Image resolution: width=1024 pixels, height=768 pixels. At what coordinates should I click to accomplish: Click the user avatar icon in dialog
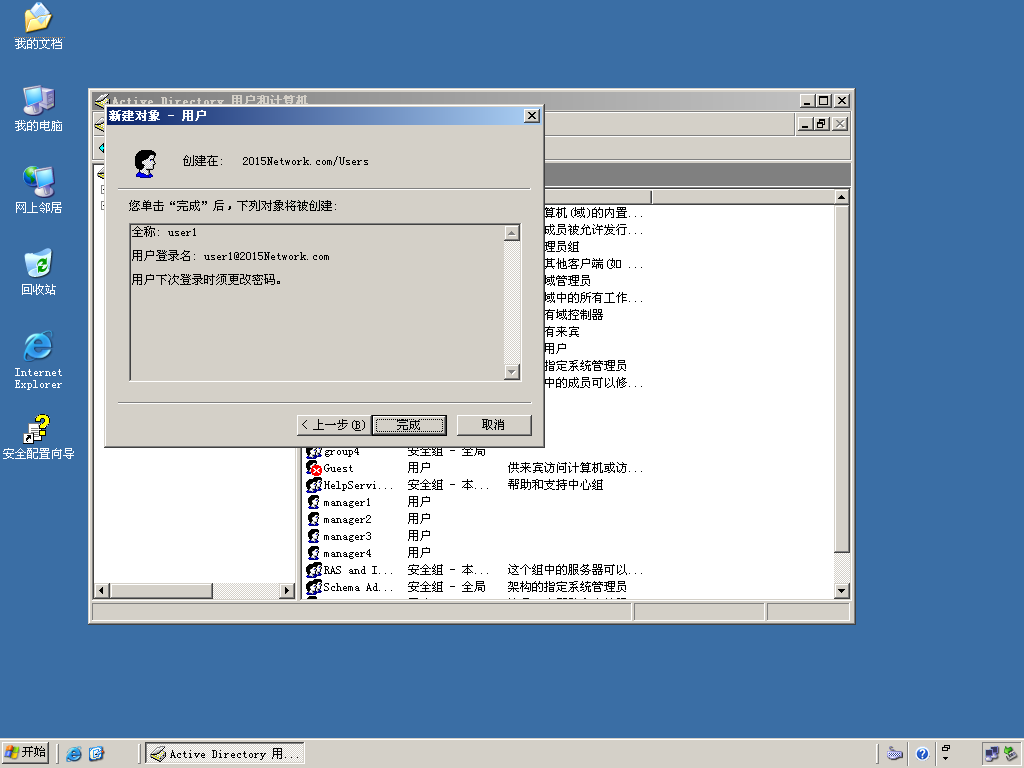pyautogui.click(x=146, y=163)
